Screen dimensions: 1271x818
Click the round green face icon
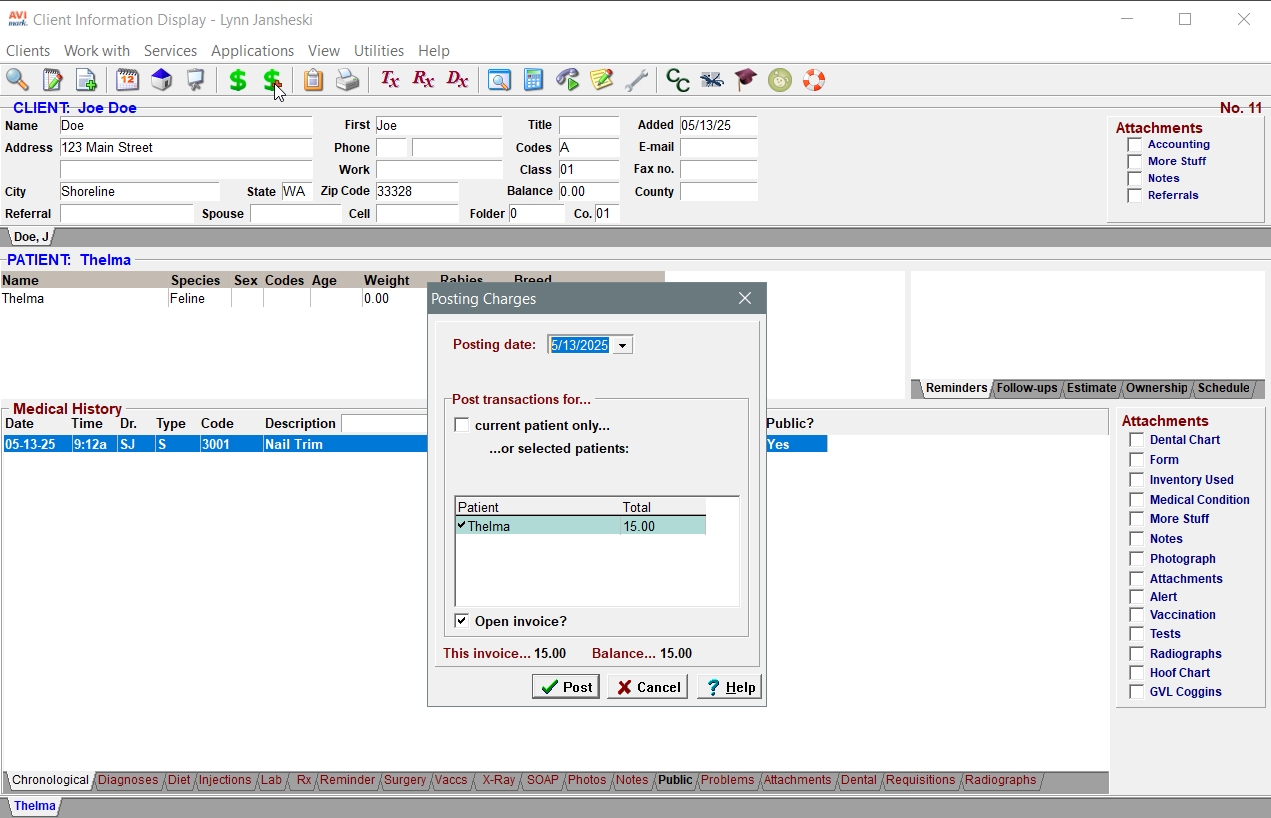click(x=780, y=80)
